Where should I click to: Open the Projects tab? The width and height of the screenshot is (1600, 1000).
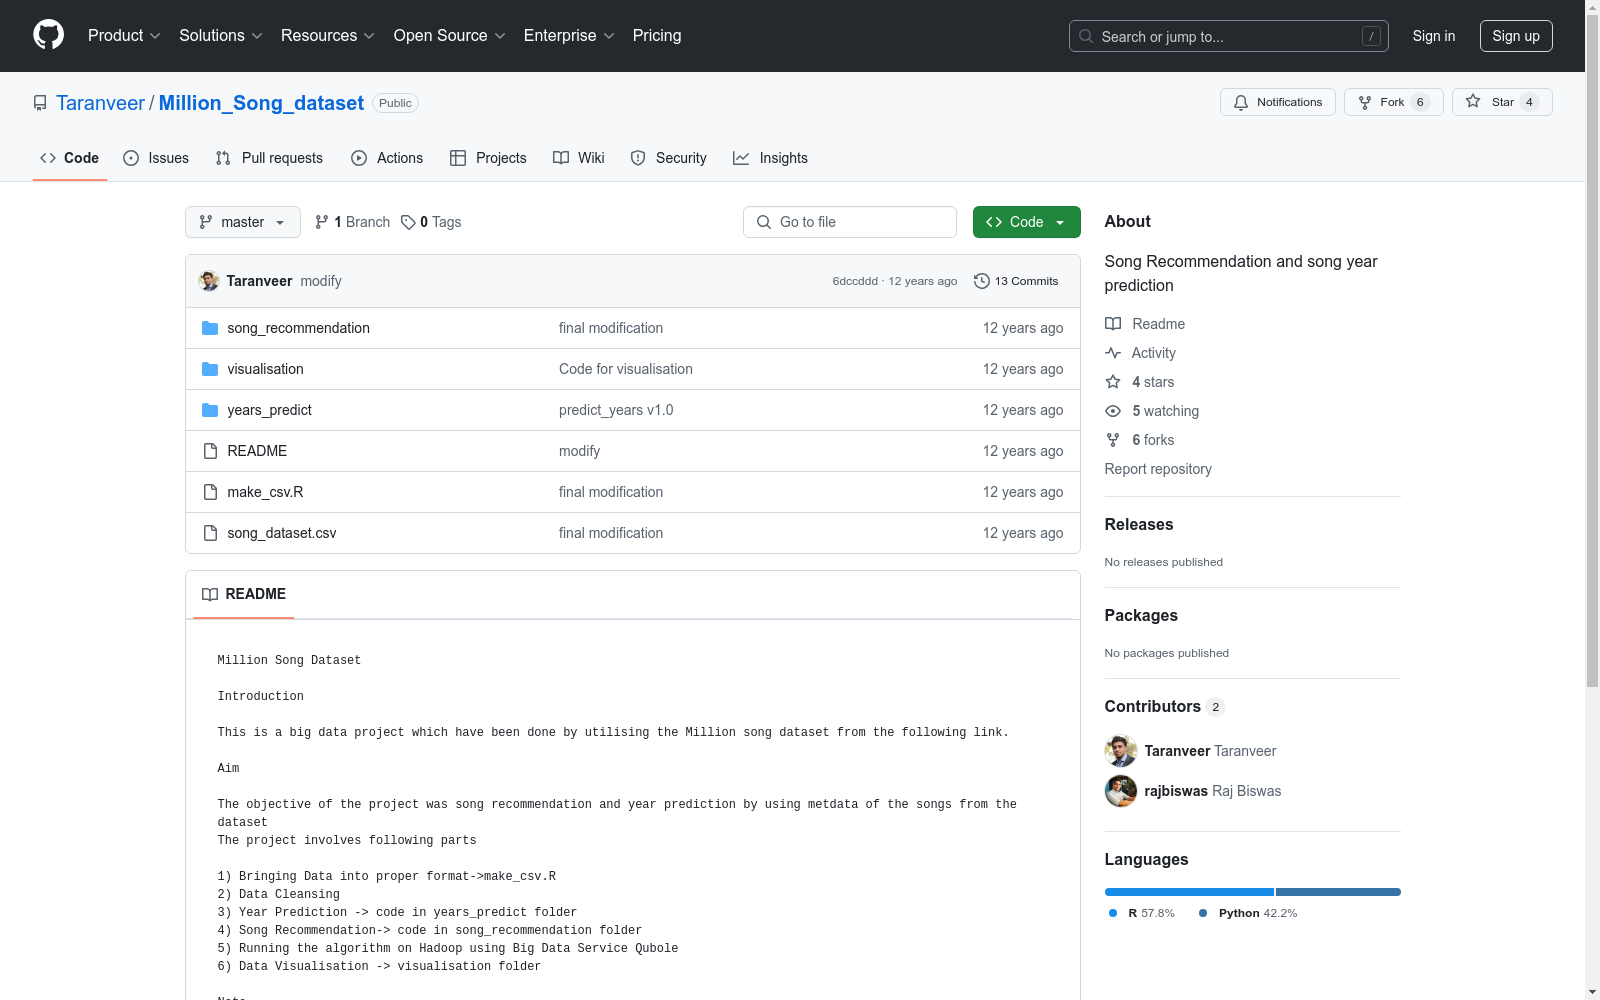(x=488, y=158)
